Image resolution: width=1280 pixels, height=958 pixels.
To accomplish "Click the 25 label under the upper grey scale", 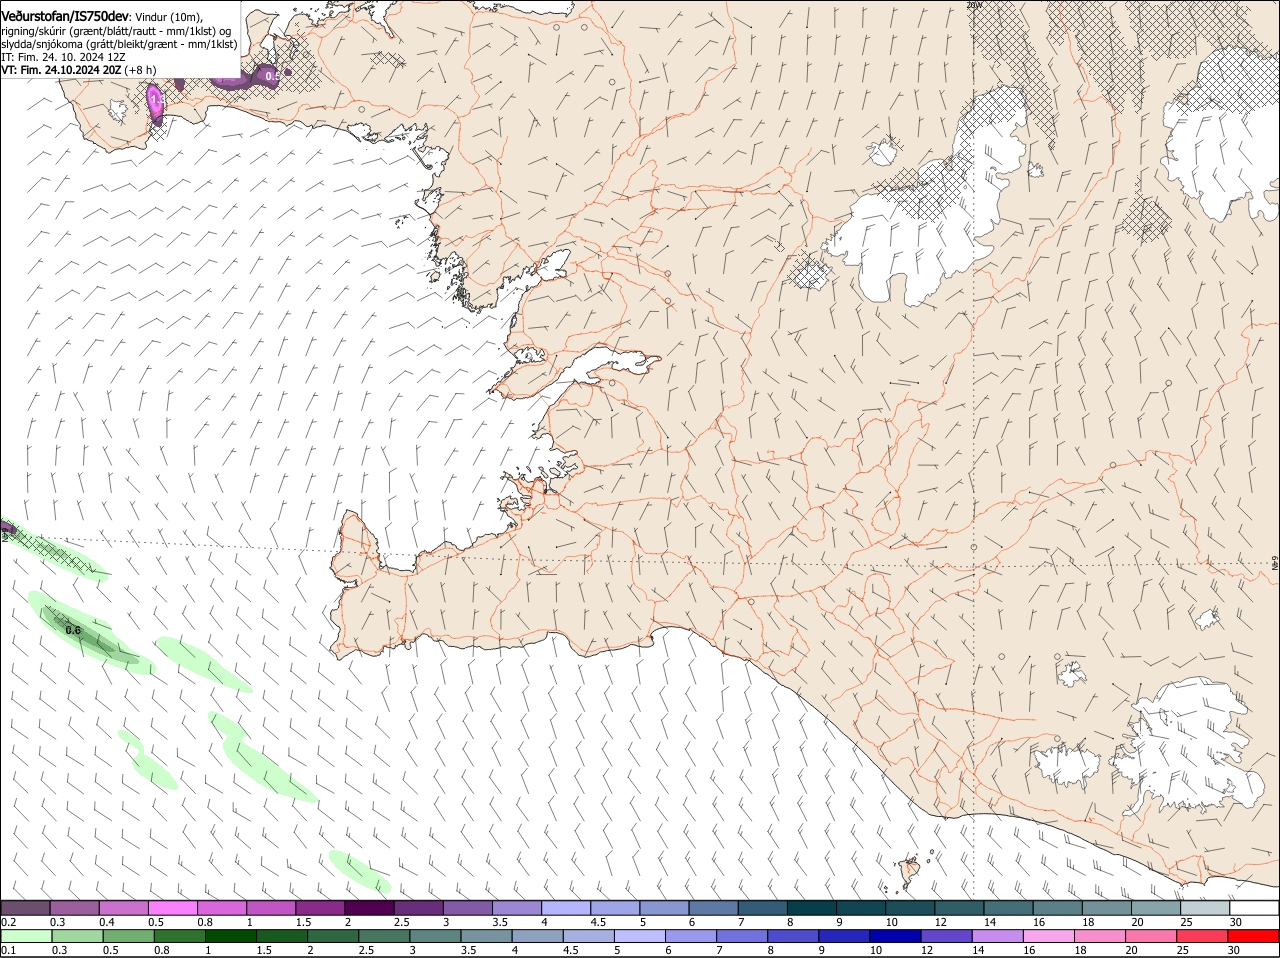I will 1186,922.
